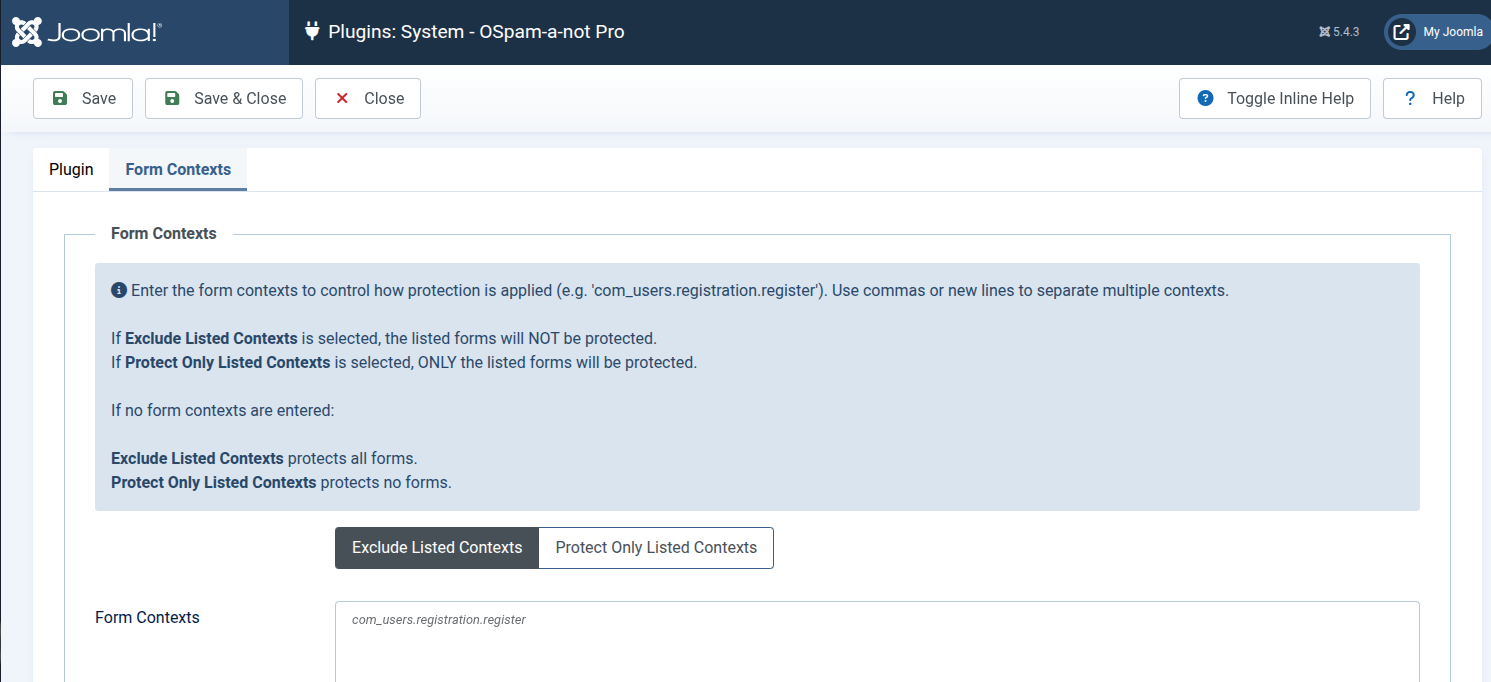Select the Form Contexts tab
This screenshot has height=682, width=1491.
(178, 169)
